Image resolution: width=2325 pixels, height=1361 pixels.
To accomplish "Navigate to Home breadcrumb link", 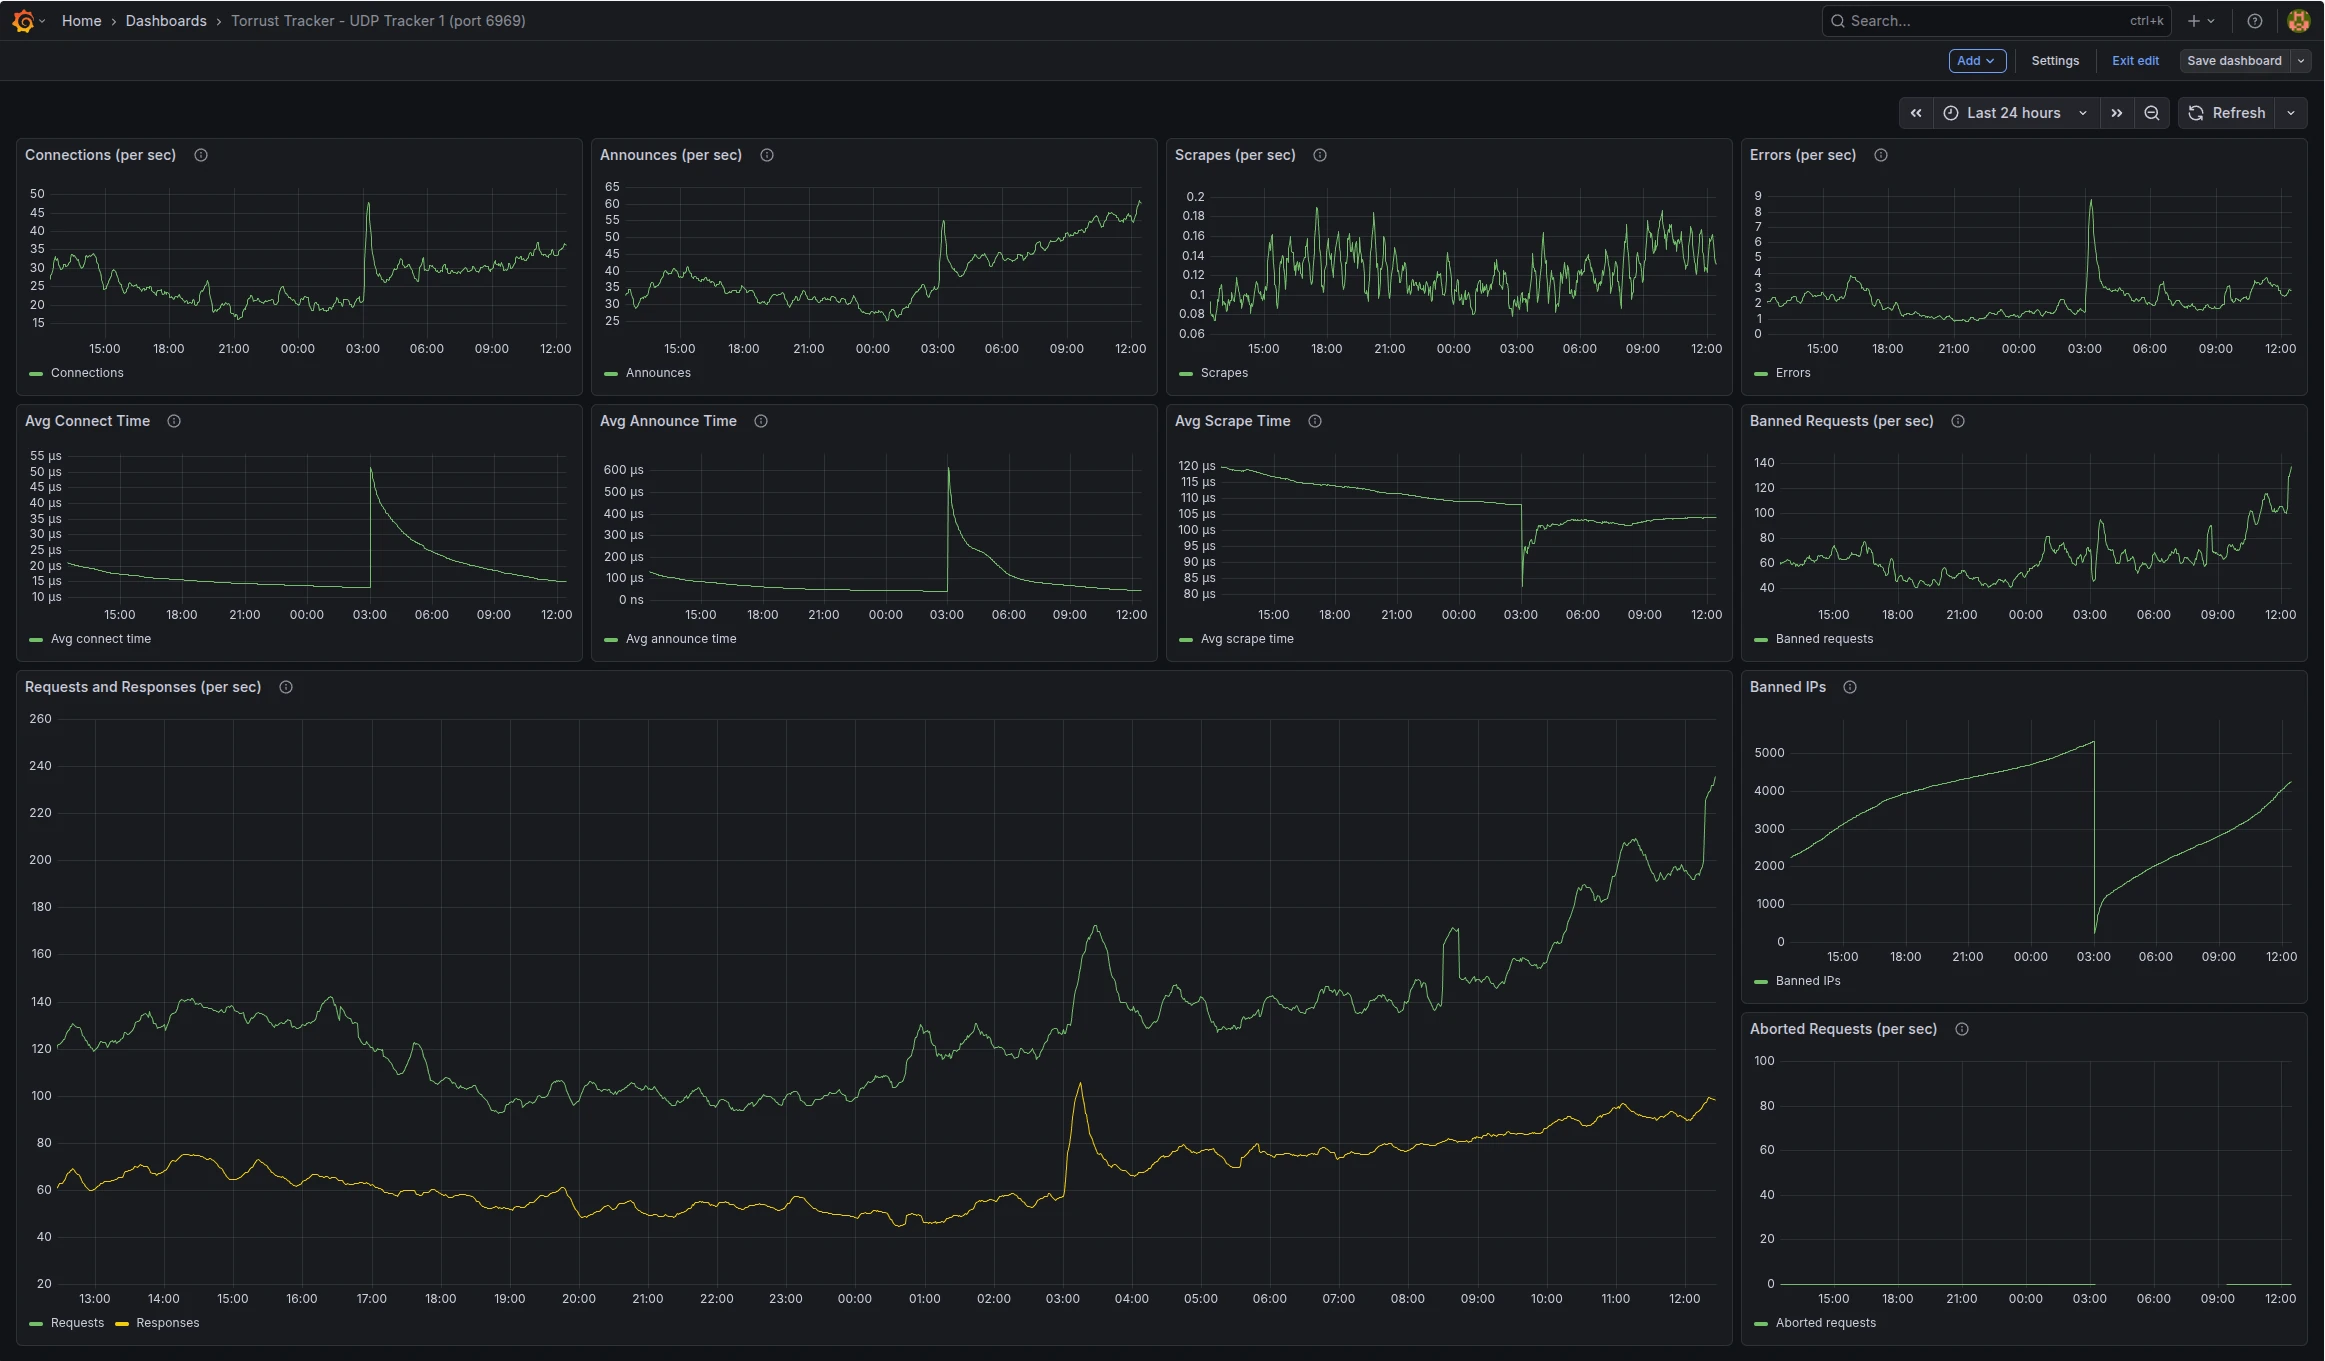I will 82,20.
